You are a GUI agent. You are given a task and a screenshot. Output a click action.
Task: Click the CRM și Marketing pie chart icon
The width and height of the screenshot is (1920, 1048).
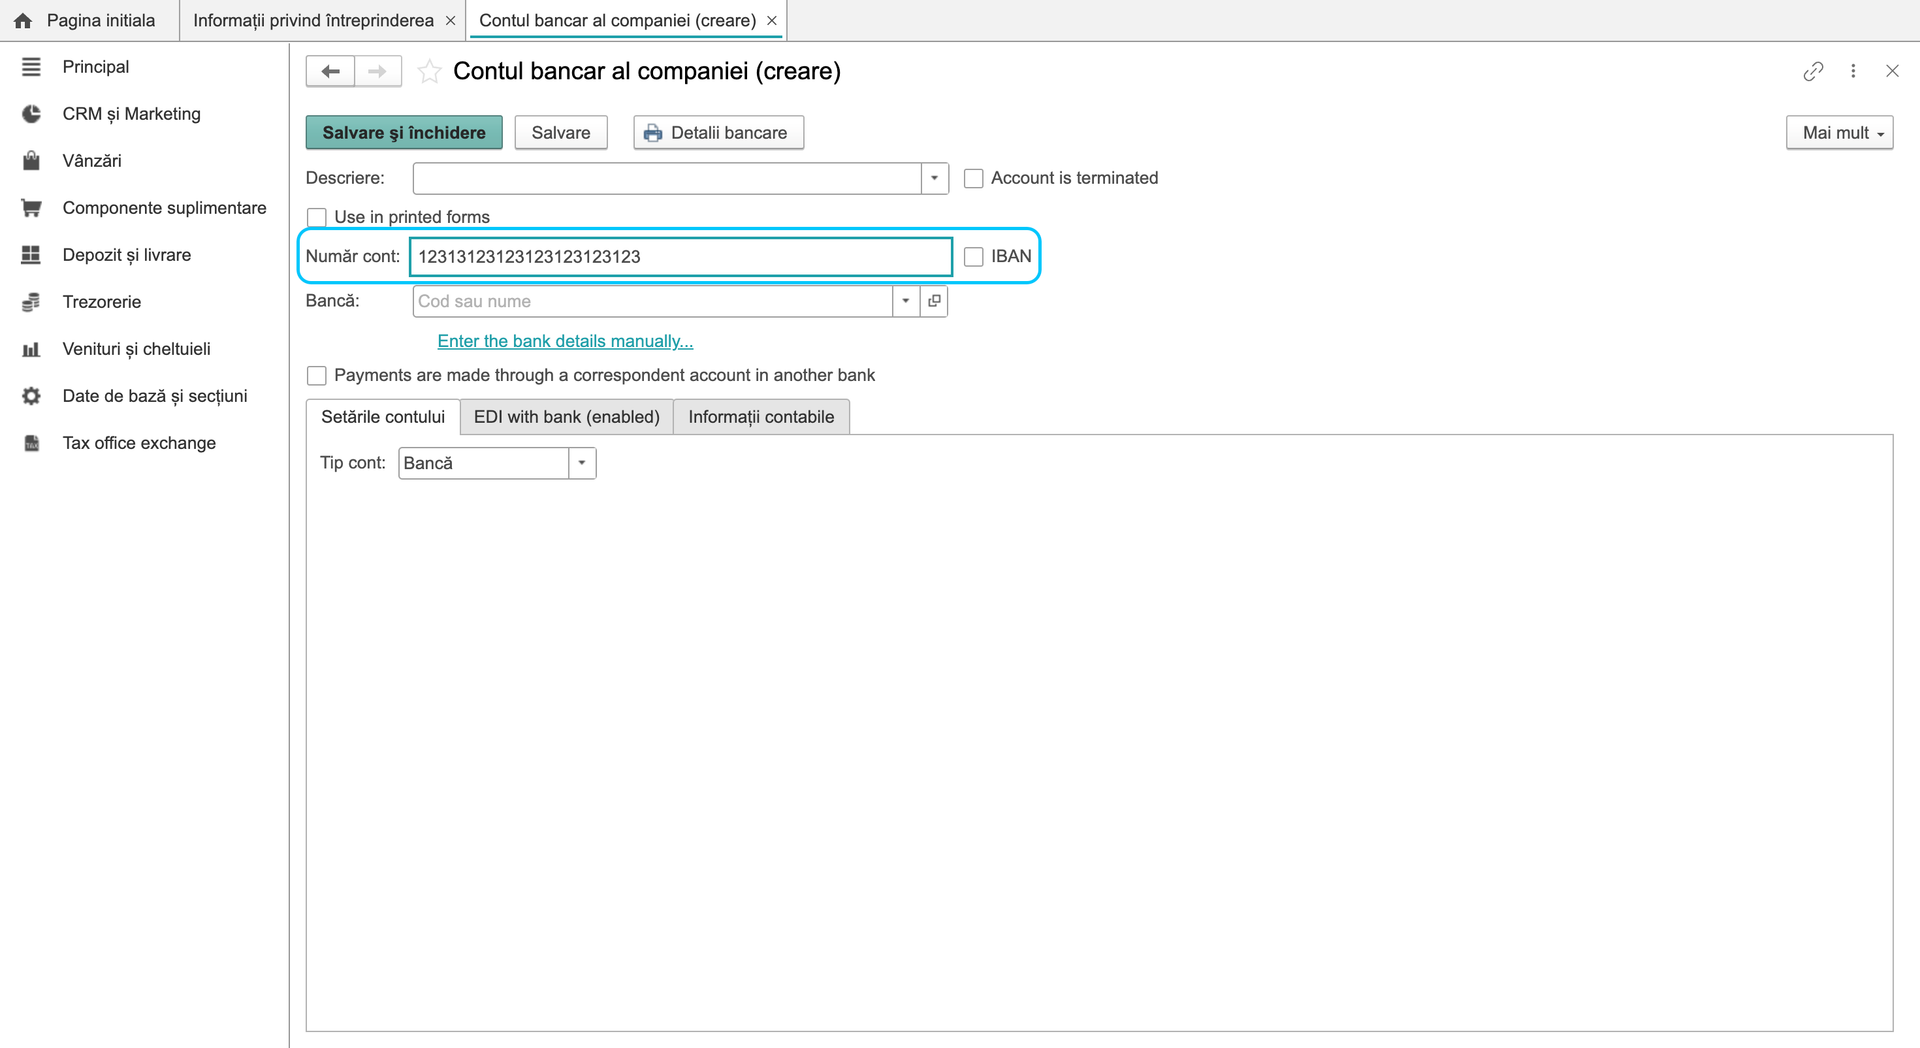tap(31, 114)
